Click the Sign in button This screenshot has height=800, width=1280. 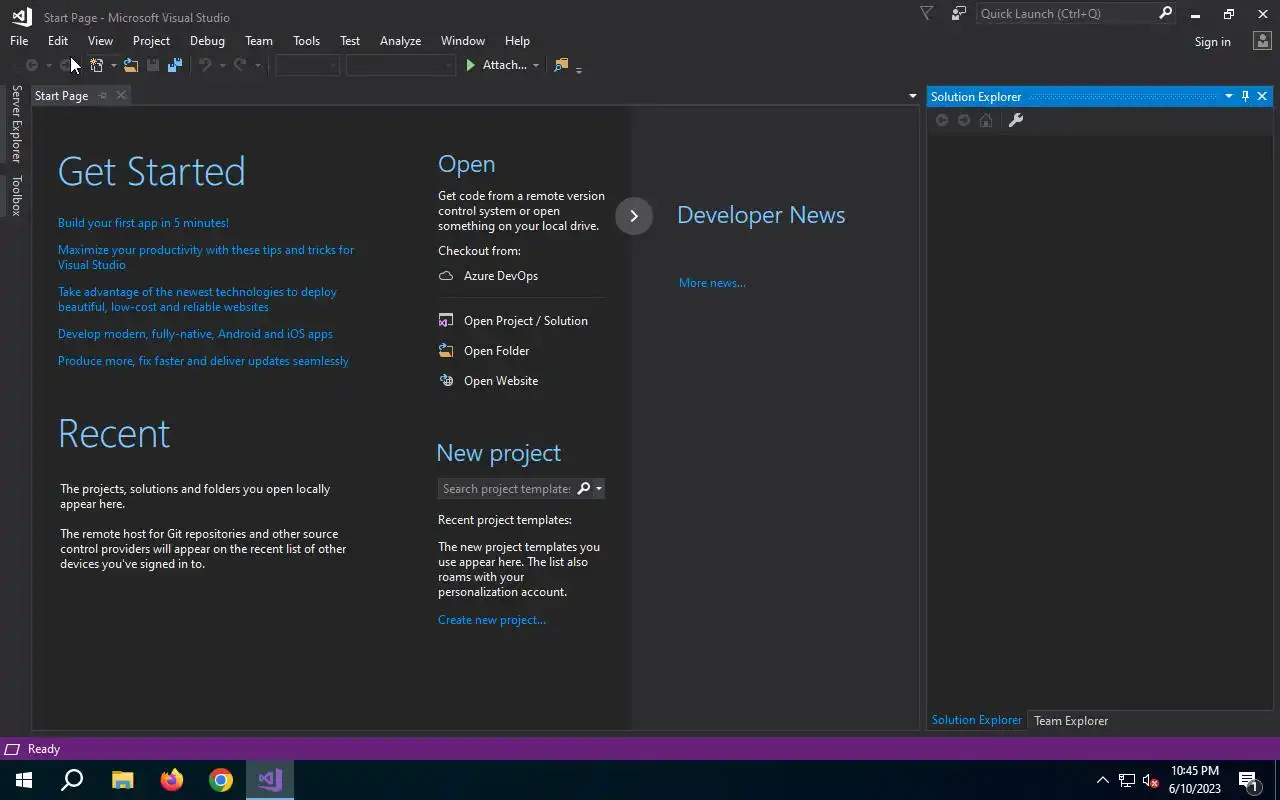[1212, 42]
